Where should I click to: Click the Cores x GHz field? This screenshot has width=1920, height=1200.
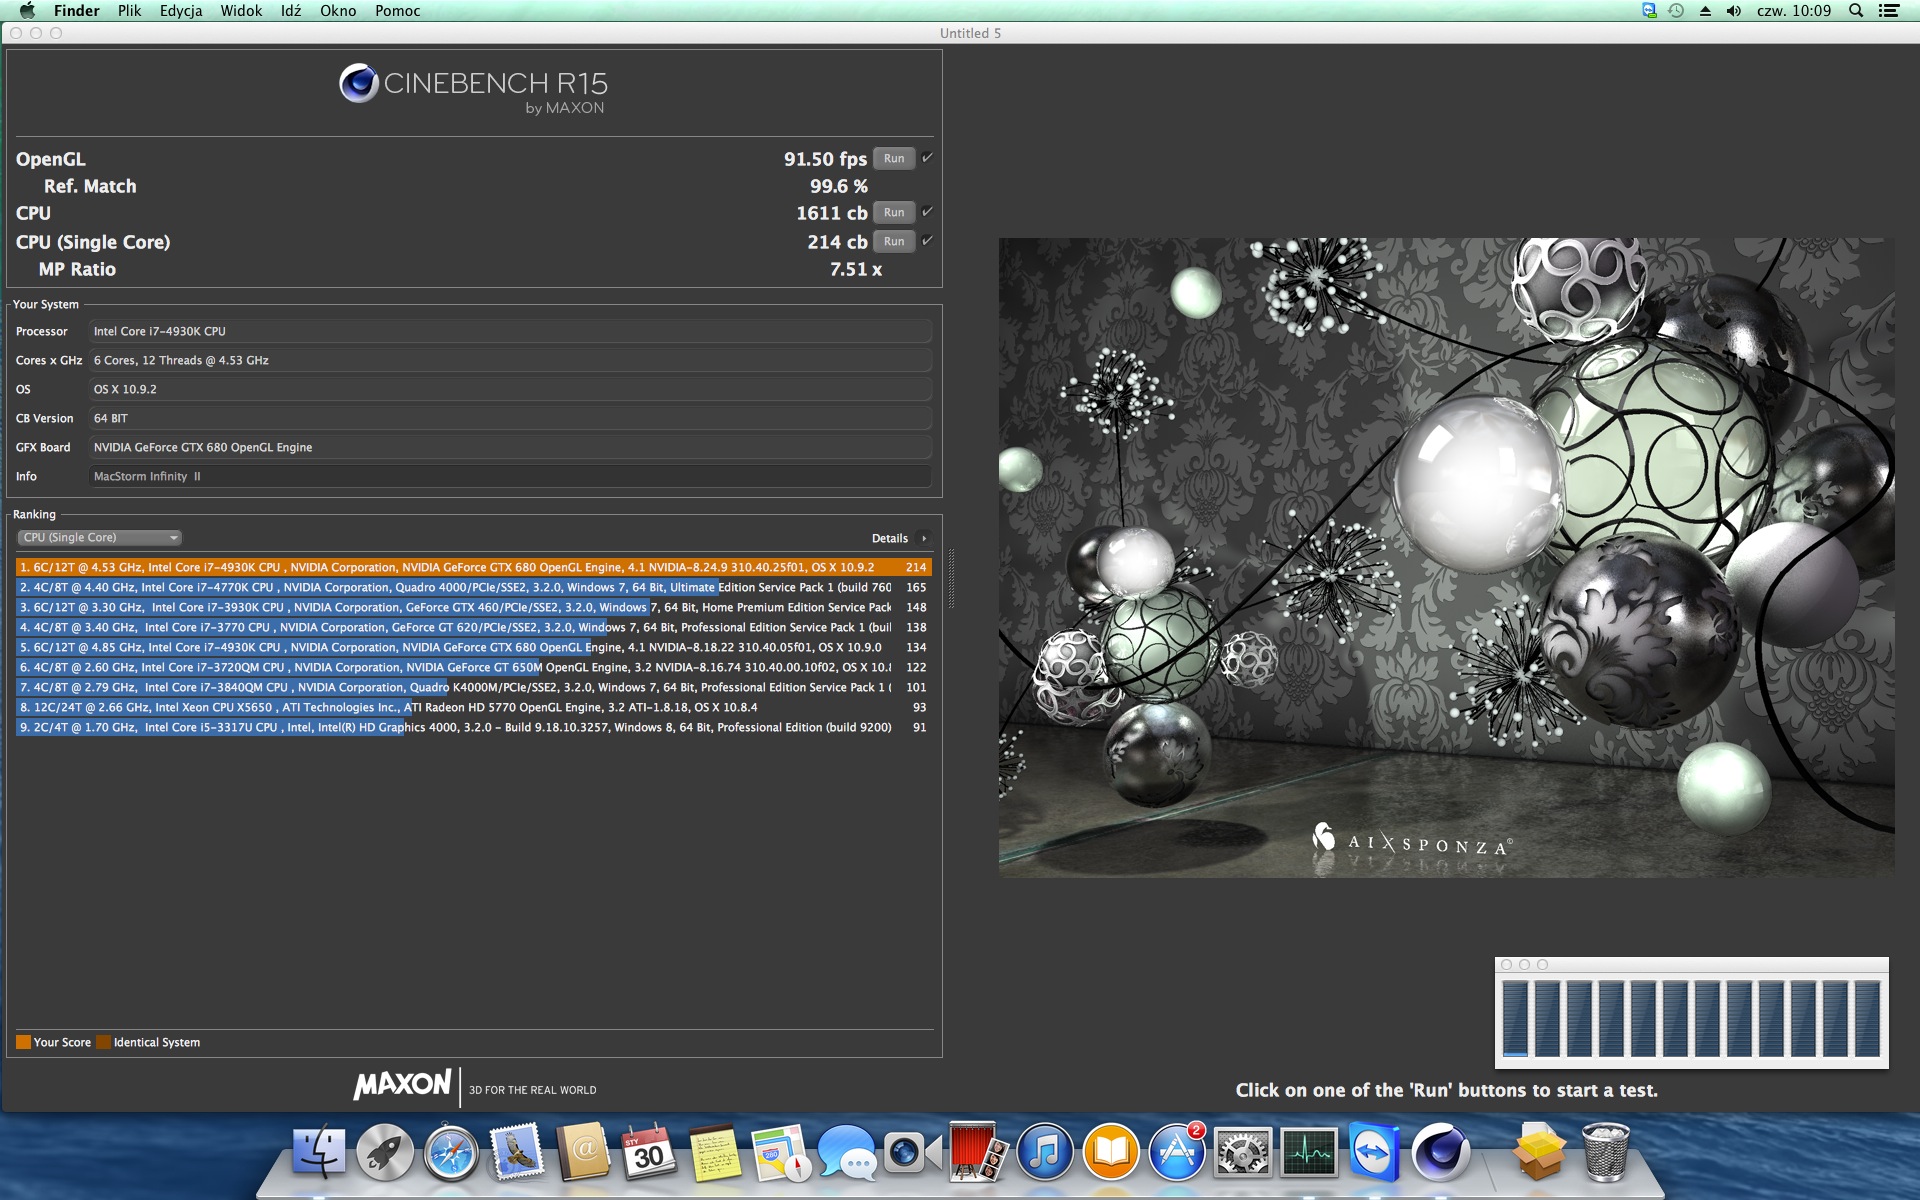point(510,360)
